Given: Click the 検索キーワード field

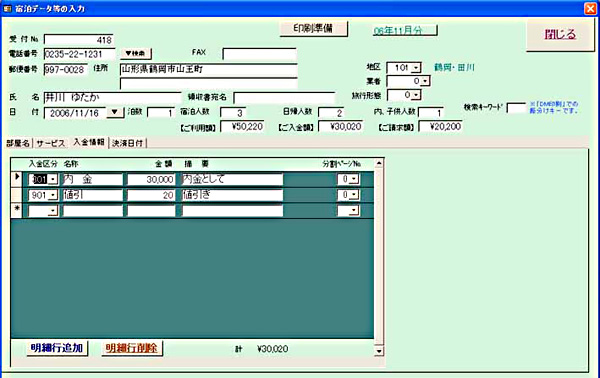Looking at the screenshot, I should click(x=516, y=108).
